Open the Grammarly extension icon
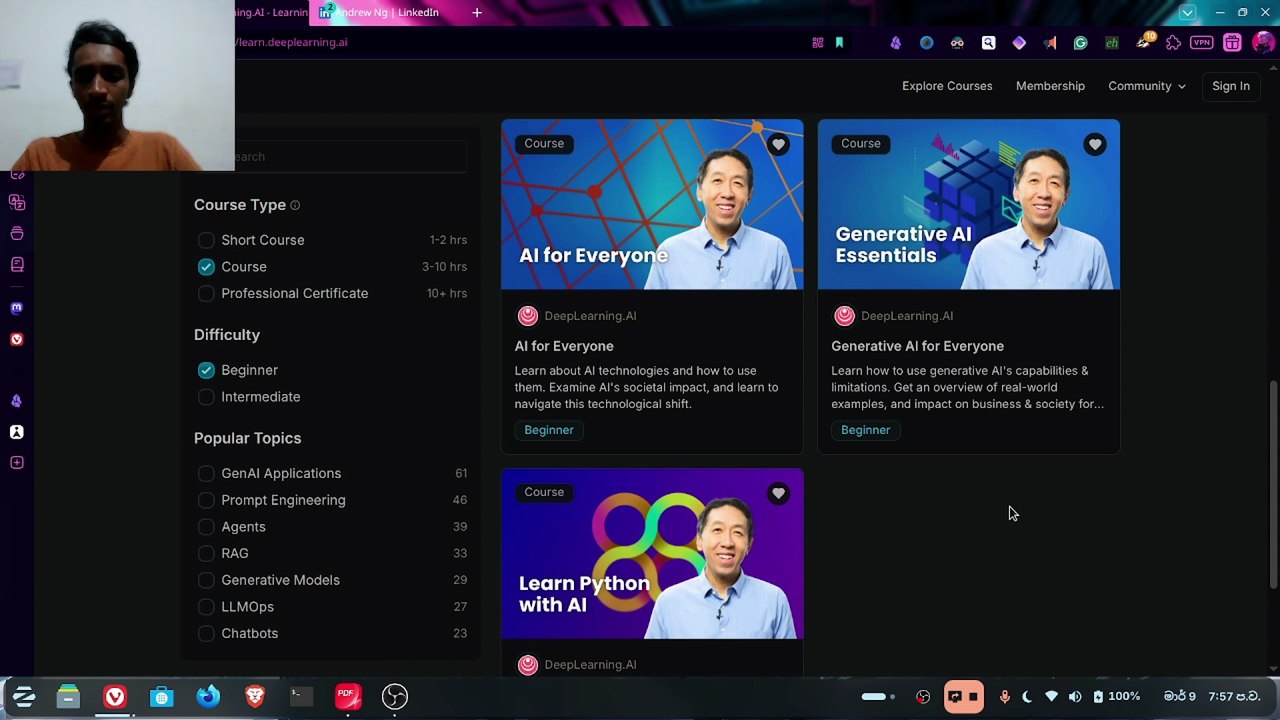 pos(1080,43)
